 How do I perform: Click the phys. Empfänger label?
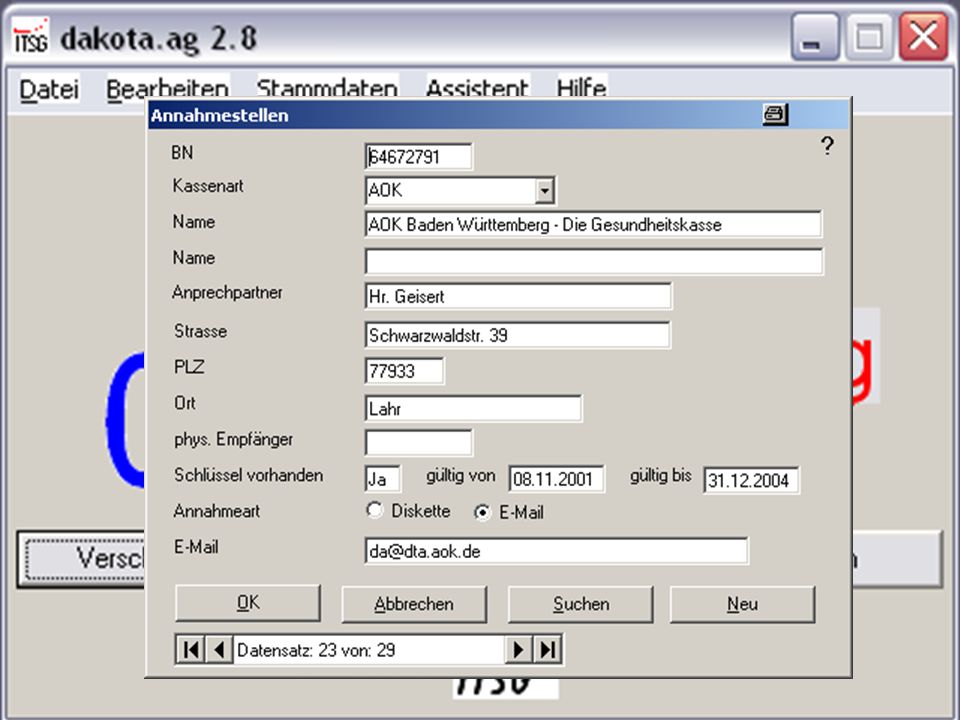pos(234,440)
